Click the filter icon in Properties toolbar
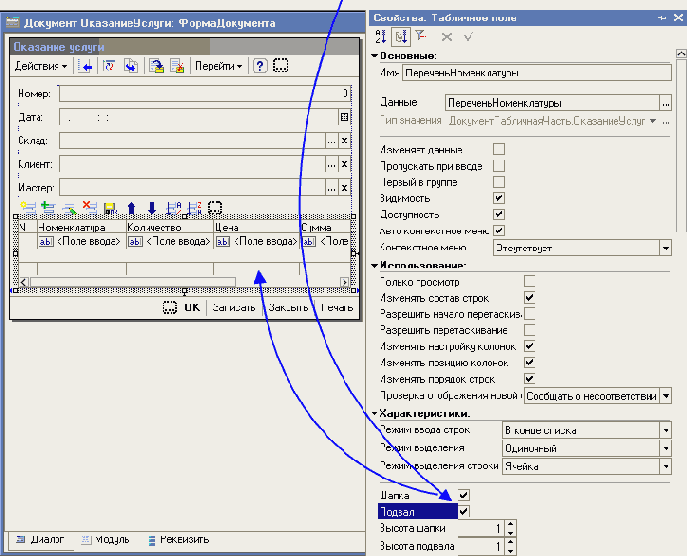This screenshot has width=687, height=556. (x=419, y=37)
